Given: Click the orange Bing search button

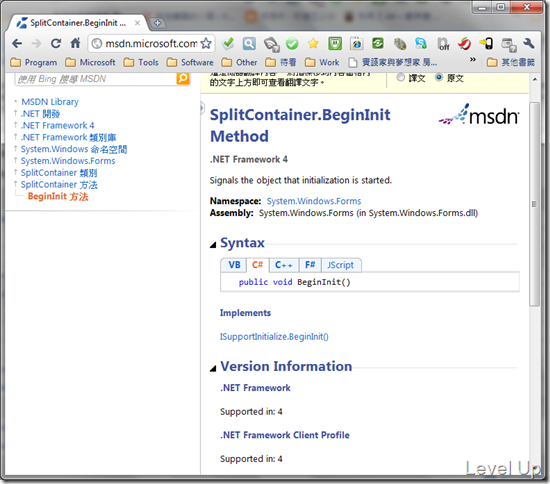Looking at the screenshot, I should [183, 79].
